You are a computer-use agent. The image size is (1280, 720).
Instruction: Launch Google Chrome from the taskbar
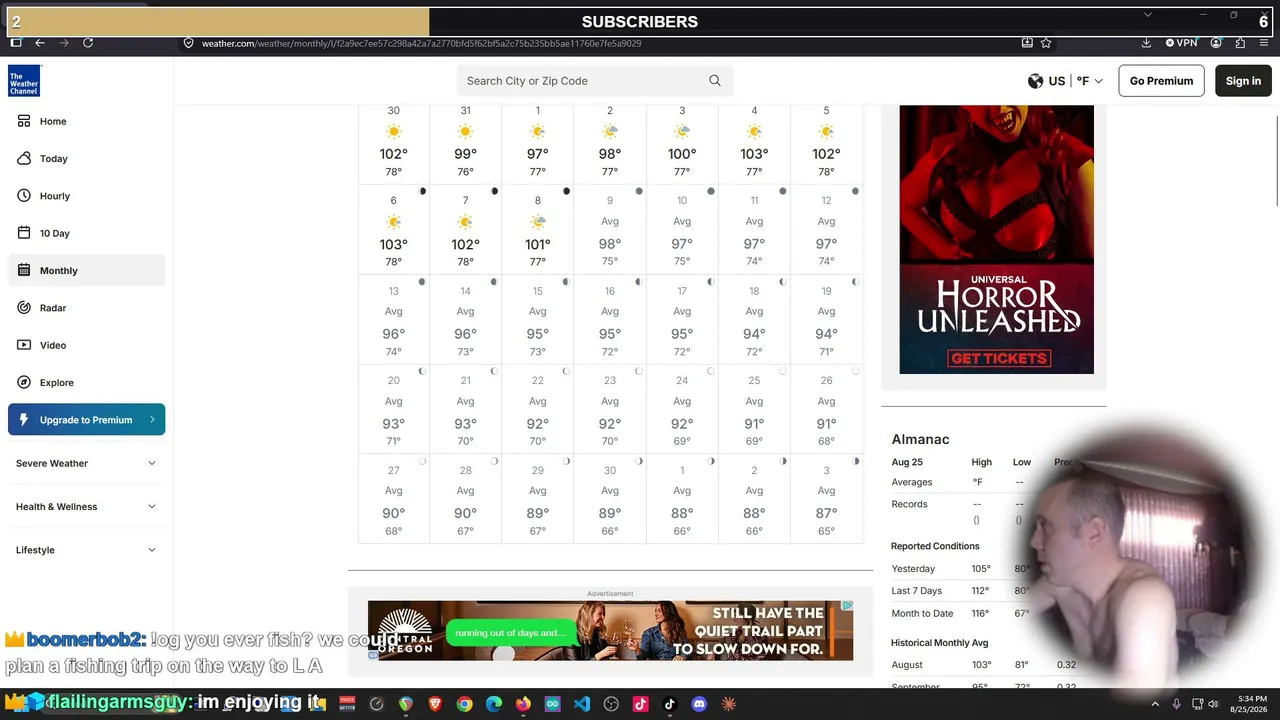tap(464, 704)
